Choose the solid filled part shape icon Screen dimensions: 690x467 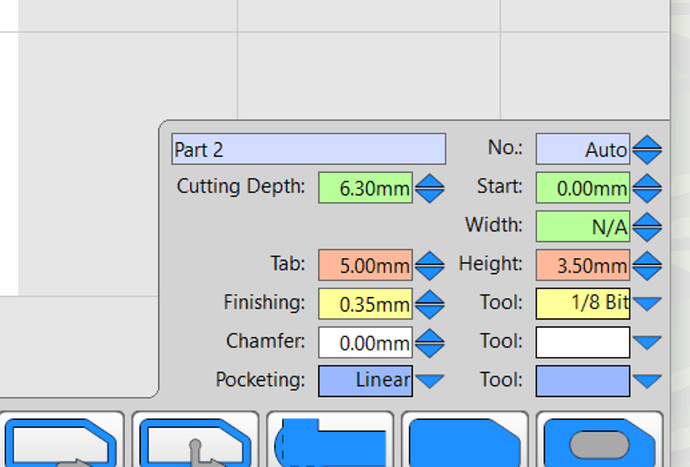pos(465,440)
